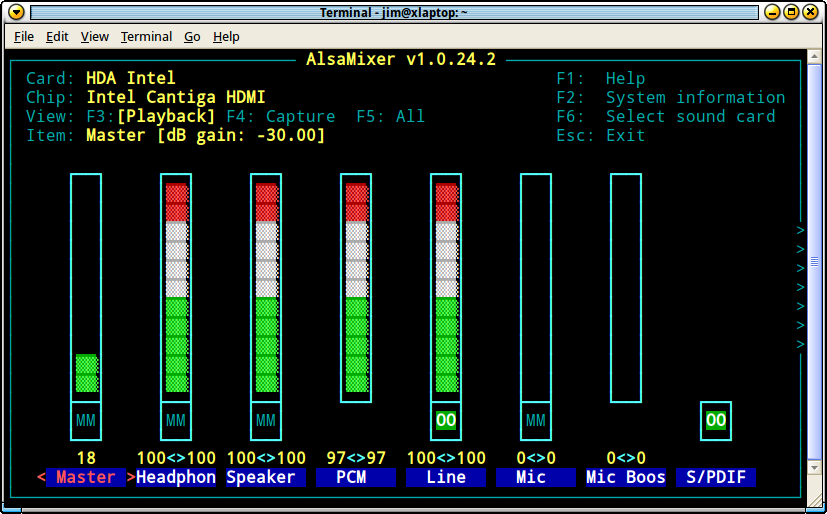Screen dimensions: 827x514
Task: Click the right arrow after Master
Action: click(x=131, y=477)
